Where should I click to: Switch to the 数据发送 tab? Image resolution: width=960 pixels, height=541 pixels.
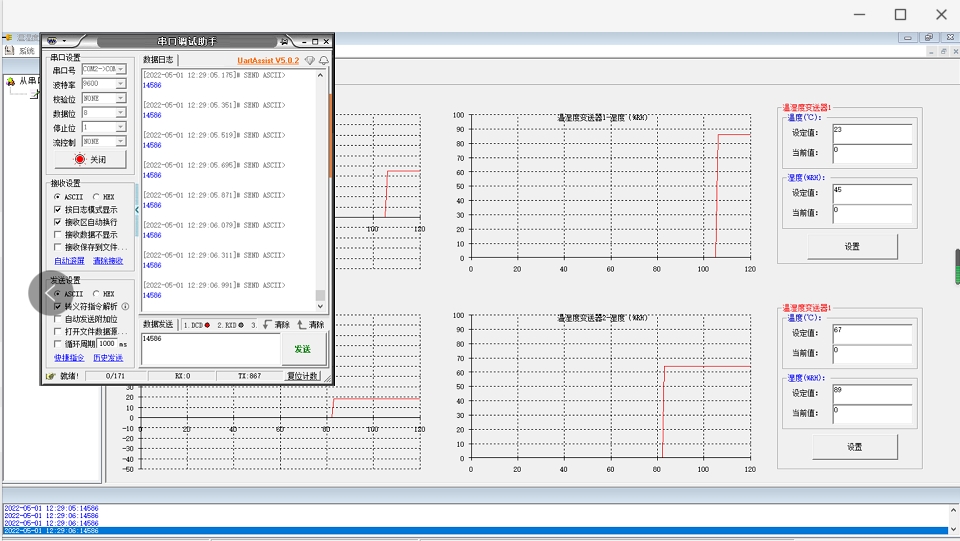tap(159, 325)
